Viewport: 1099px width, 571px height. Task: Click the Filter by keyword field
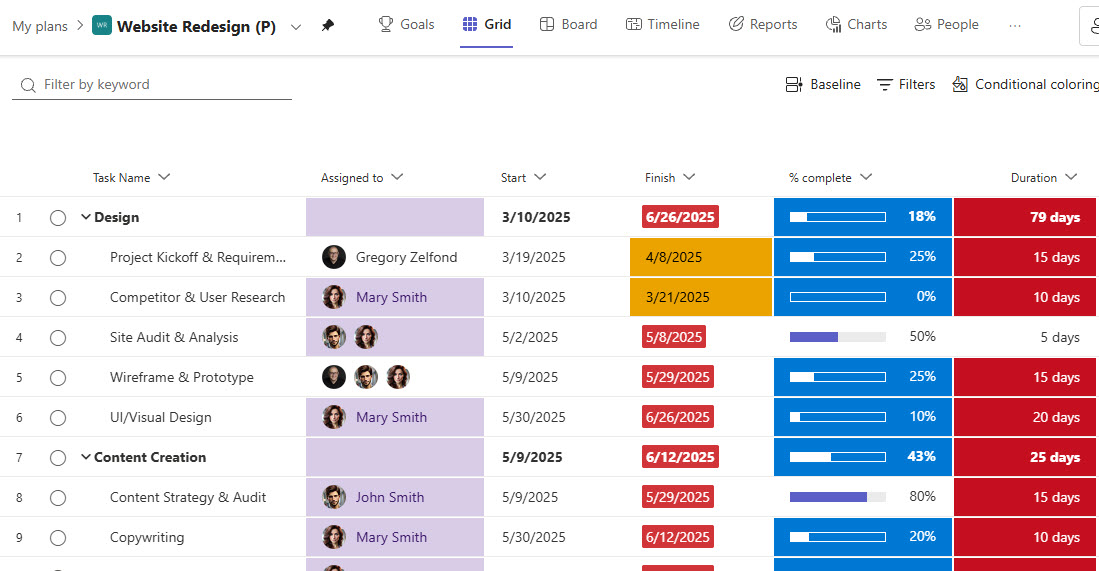point(152,85)
